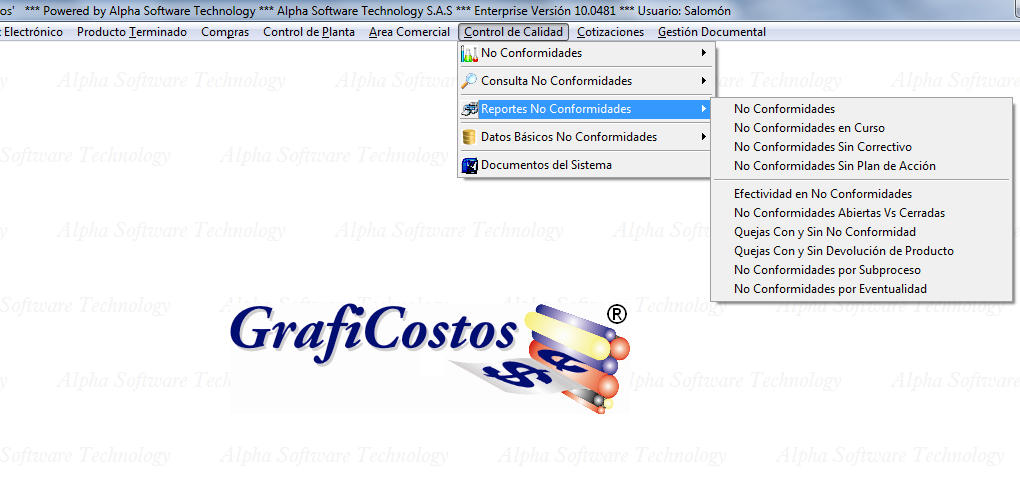Click the GrafiCostos logo image
The width and height of the screenshot is (1020, 502).
(430, 355)
